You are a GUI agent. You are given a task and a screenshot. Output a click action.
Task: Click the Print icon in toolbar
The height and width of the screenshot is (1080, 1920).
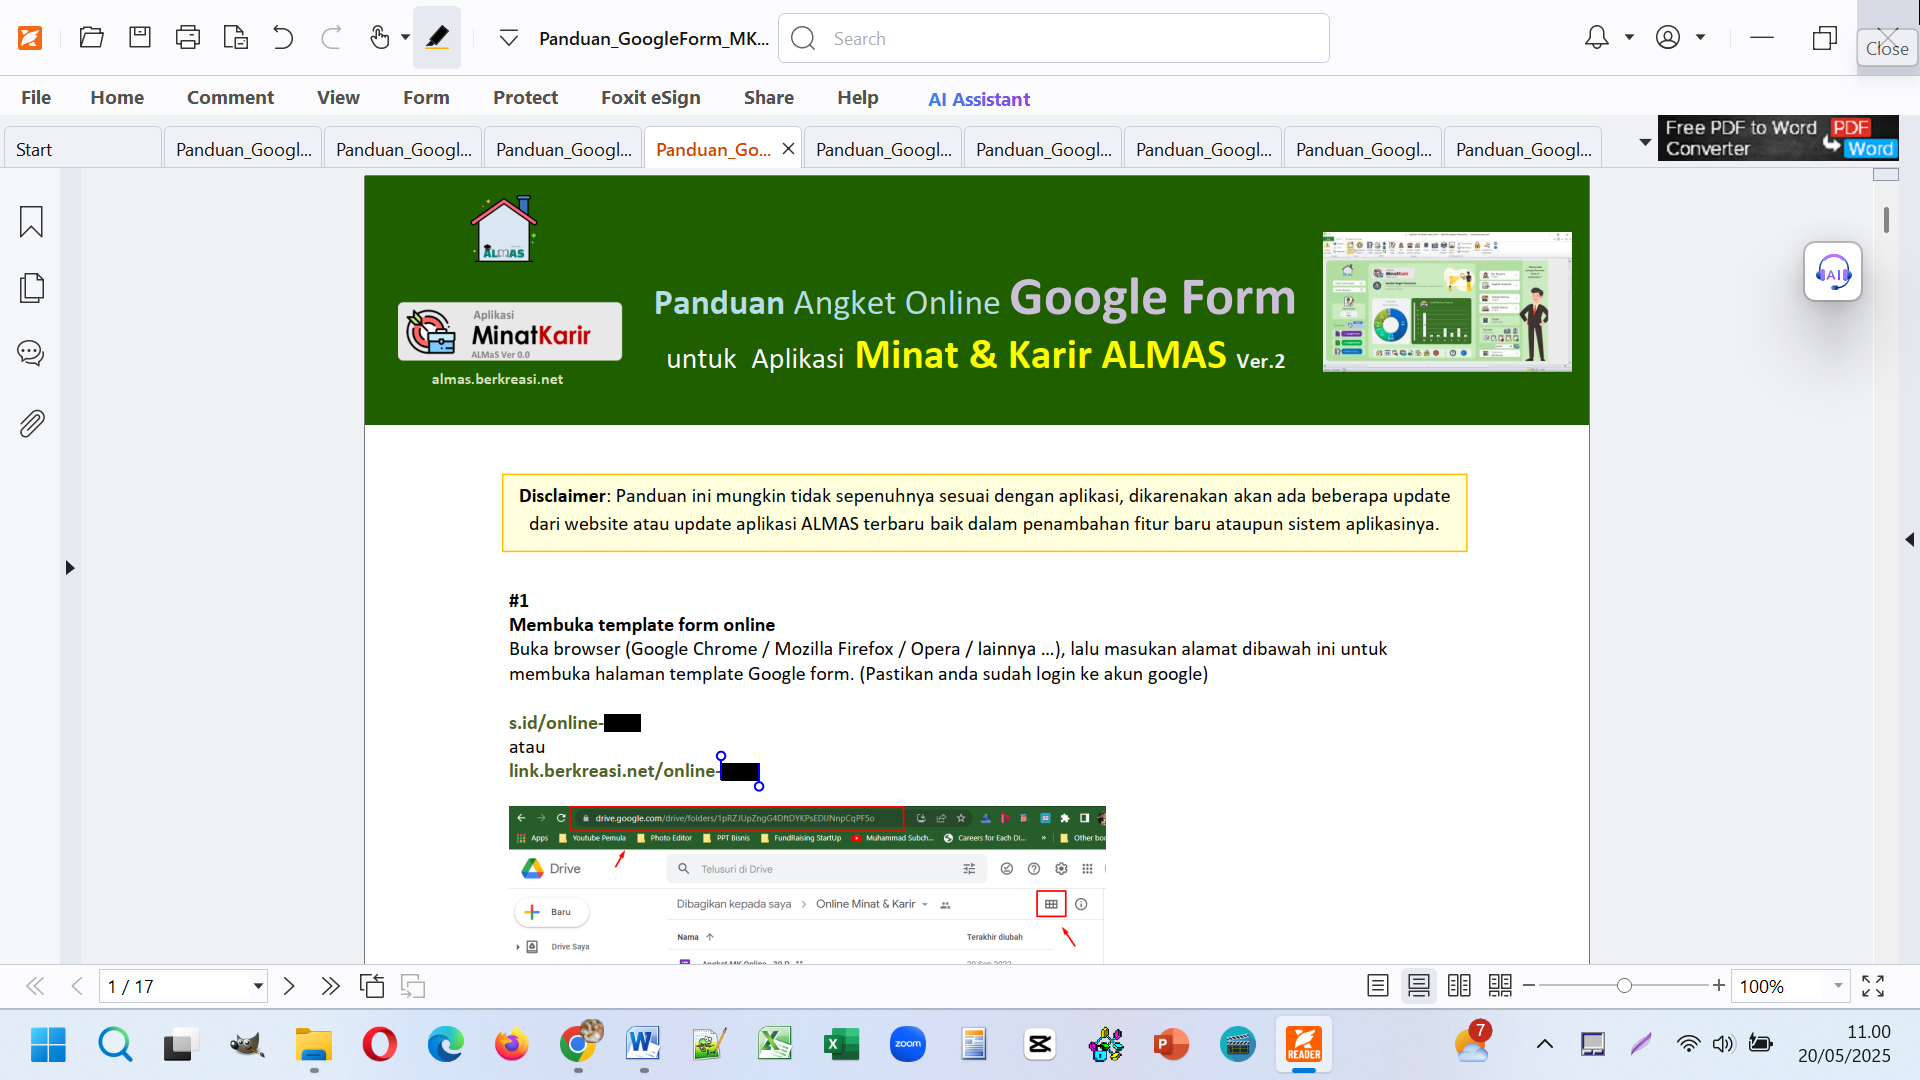187,38
